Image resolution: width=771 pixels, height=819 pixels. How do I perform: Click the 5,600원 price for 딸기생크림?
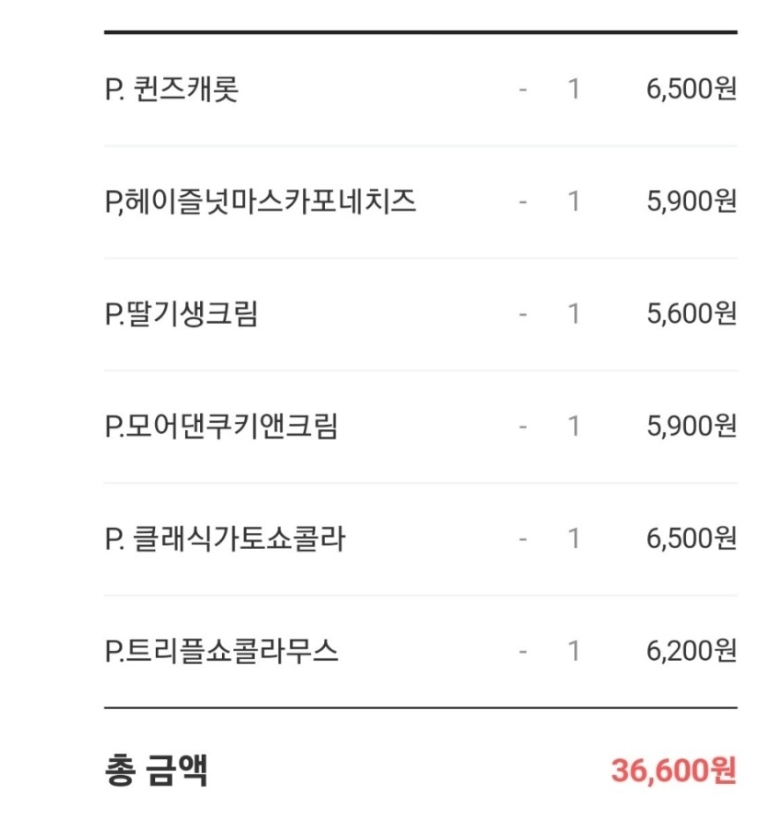point(691,315)
